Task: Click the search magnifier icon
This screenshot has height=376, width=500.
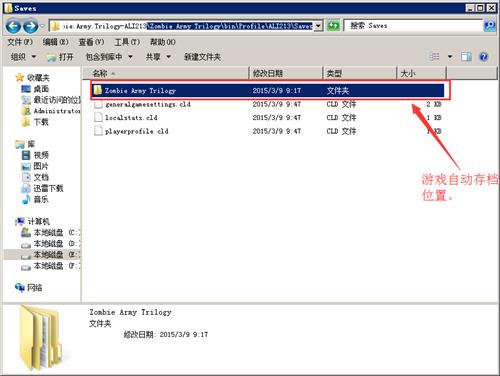Action: tap(489, 25)
